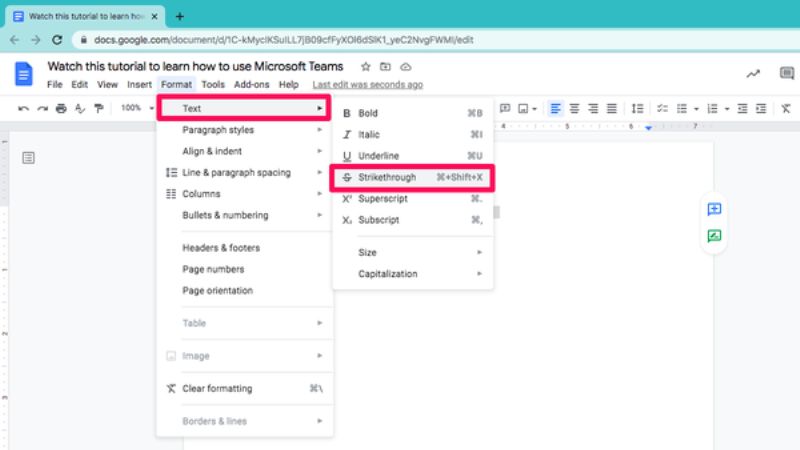Choose Strikethrough formatting
The height and width of the screenshot is (450, 800).
(x=412, y=178)
